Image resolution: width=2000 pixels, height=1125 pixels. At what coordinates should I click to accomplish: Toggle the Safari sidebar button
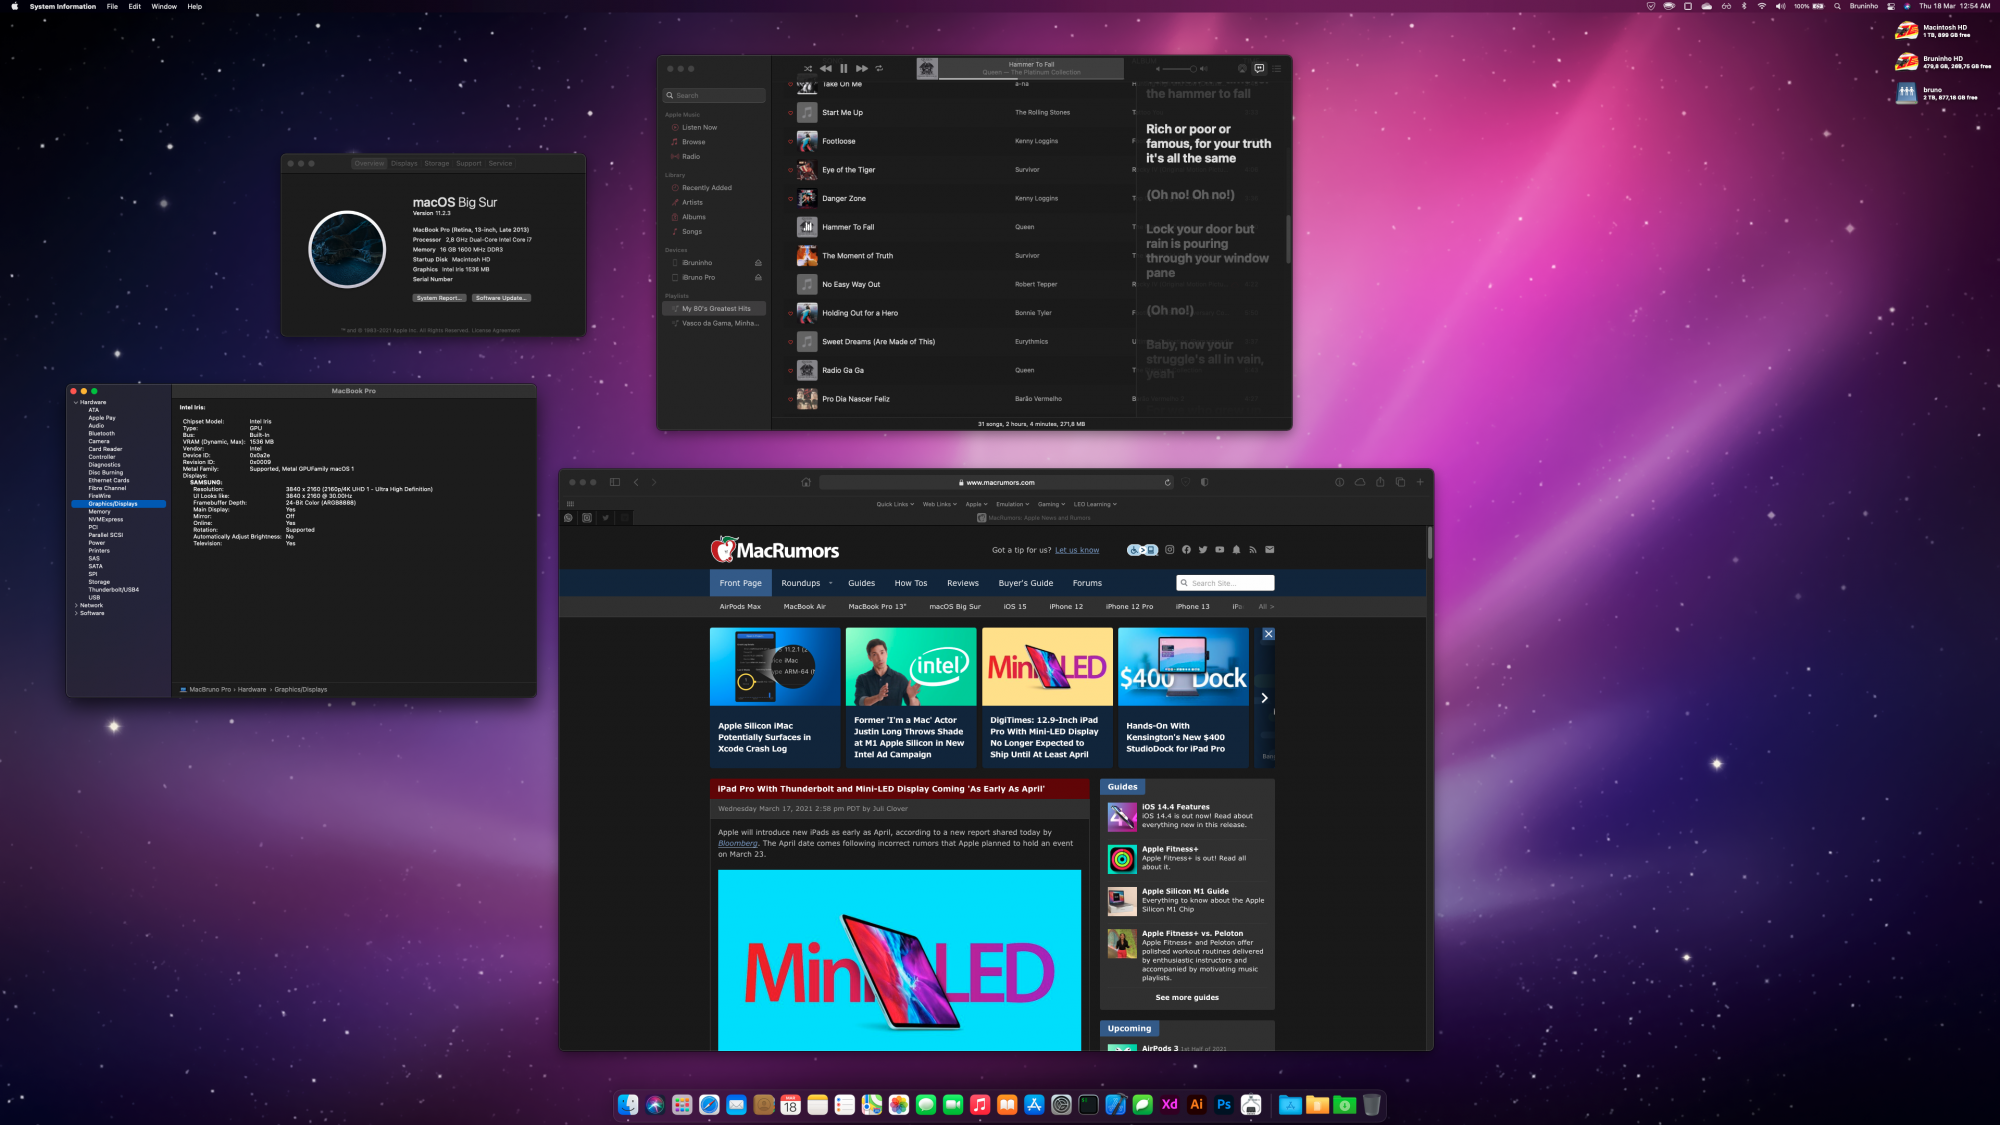(x=615, y=482)
